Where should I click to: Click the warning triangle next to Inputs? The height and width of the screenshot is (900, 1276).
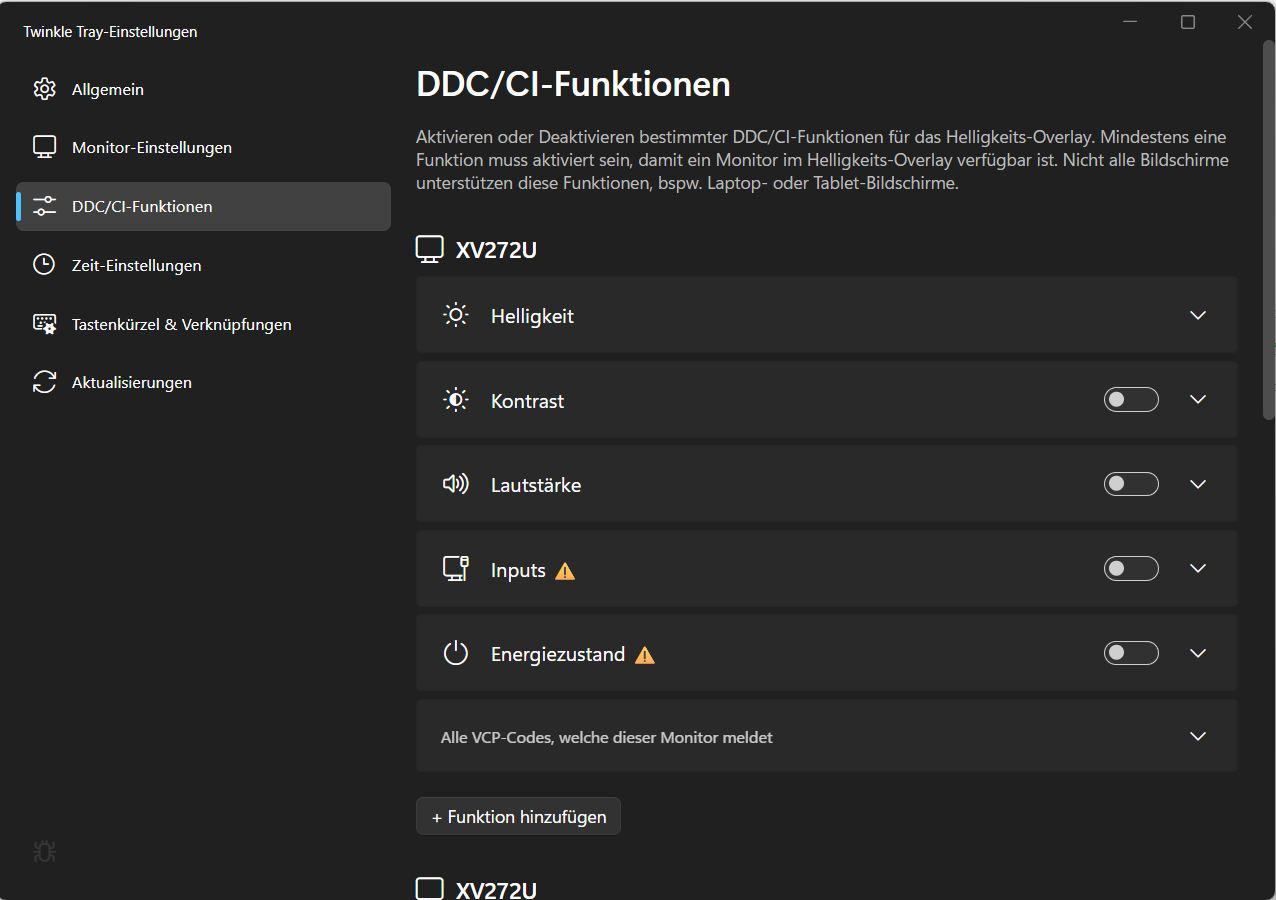point(565,571)
